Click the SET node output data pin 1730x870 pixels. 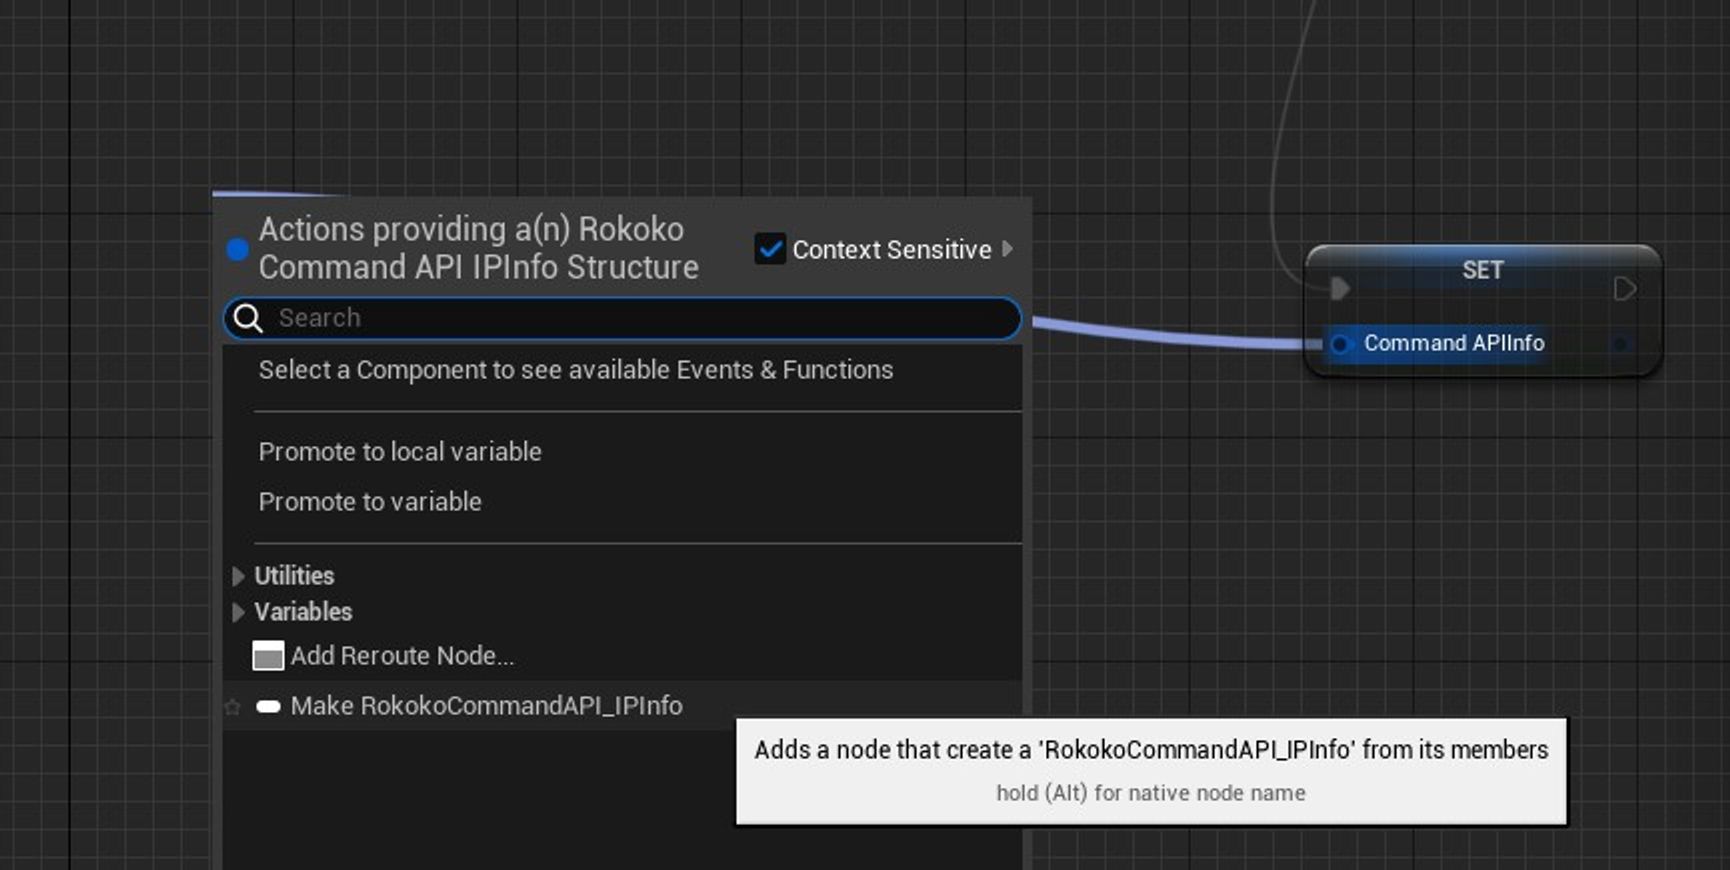(1620, 344)
